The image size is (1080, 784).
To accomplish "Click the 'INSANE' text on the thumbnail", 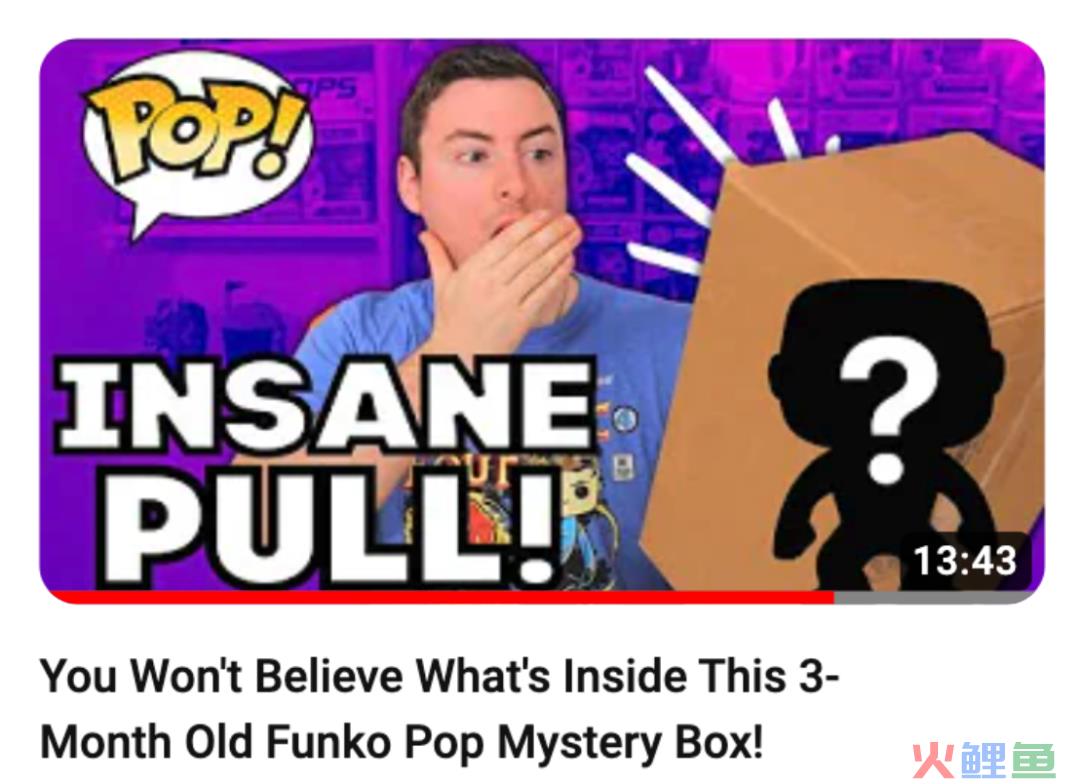I will coord(326,406).
